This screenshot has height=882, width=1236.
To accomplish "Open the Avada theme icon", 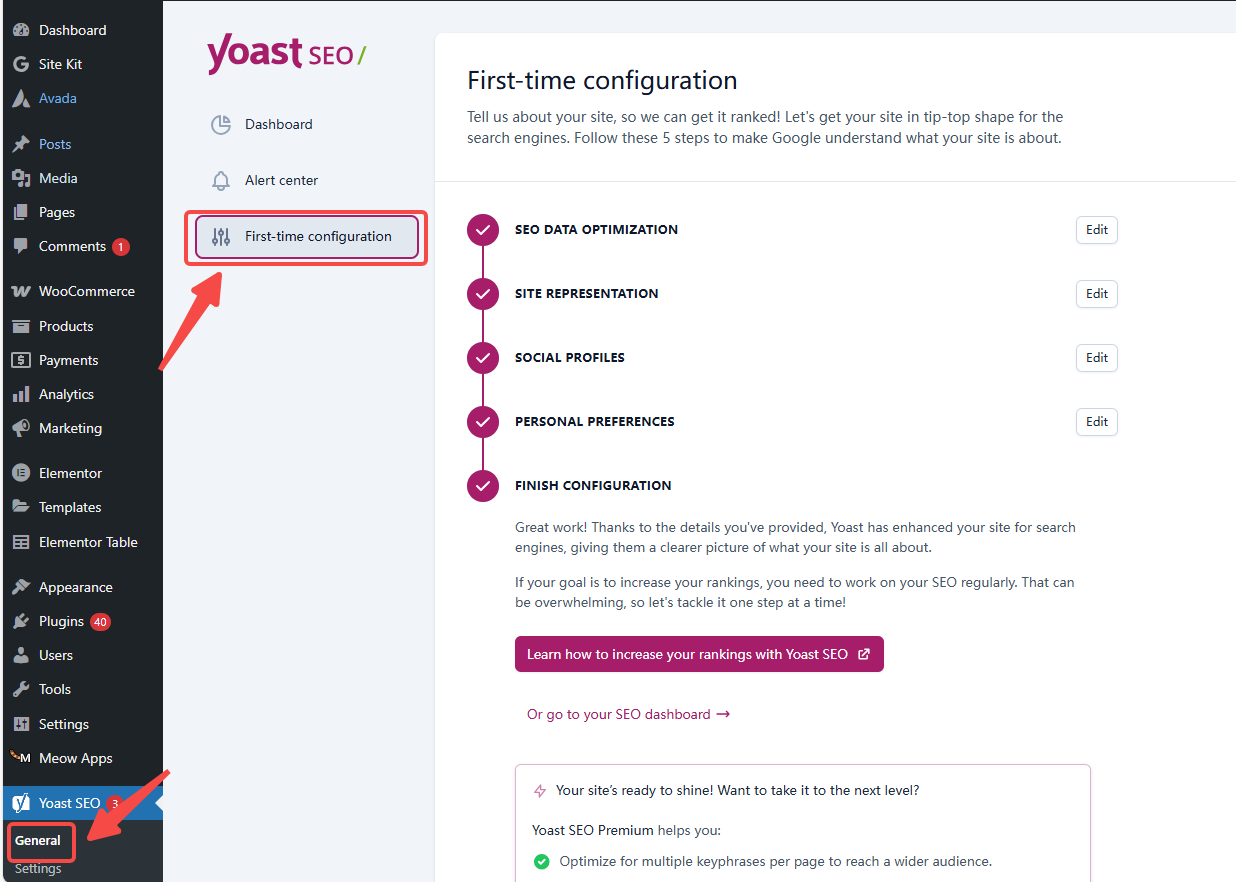I will pos(22,98).
